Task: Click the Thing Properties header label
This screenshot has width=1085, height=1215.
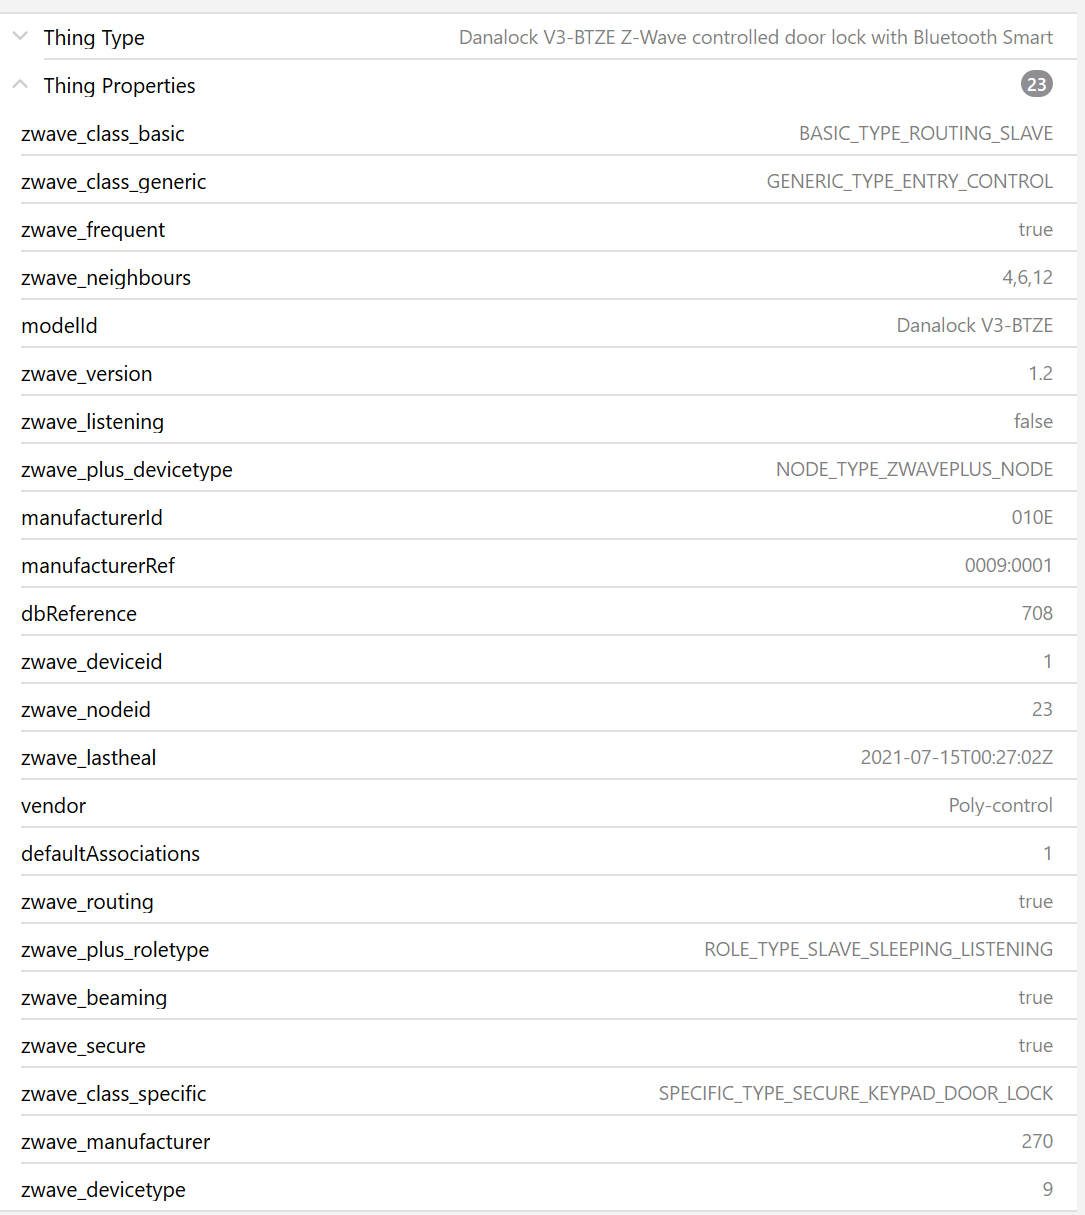Action: click(x=119, y=86)
